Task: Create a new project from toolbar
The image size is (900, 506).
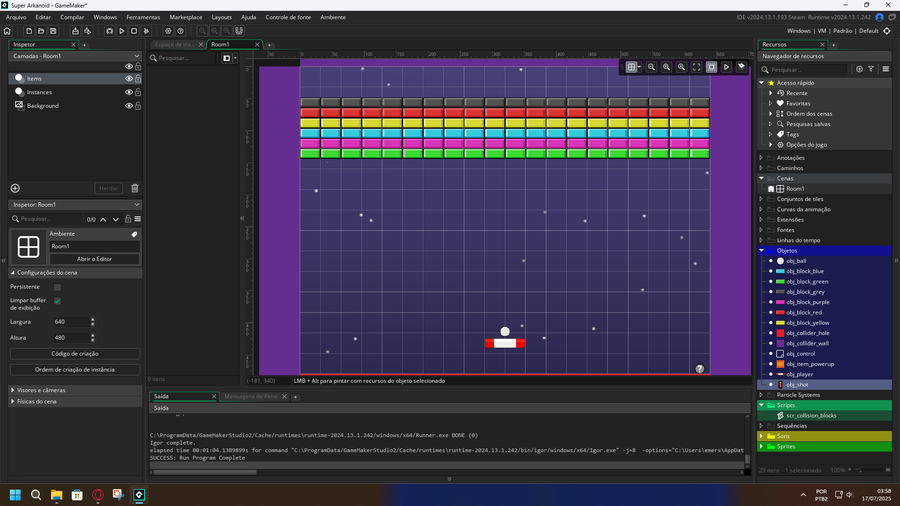Action: (x=29, y=31)
